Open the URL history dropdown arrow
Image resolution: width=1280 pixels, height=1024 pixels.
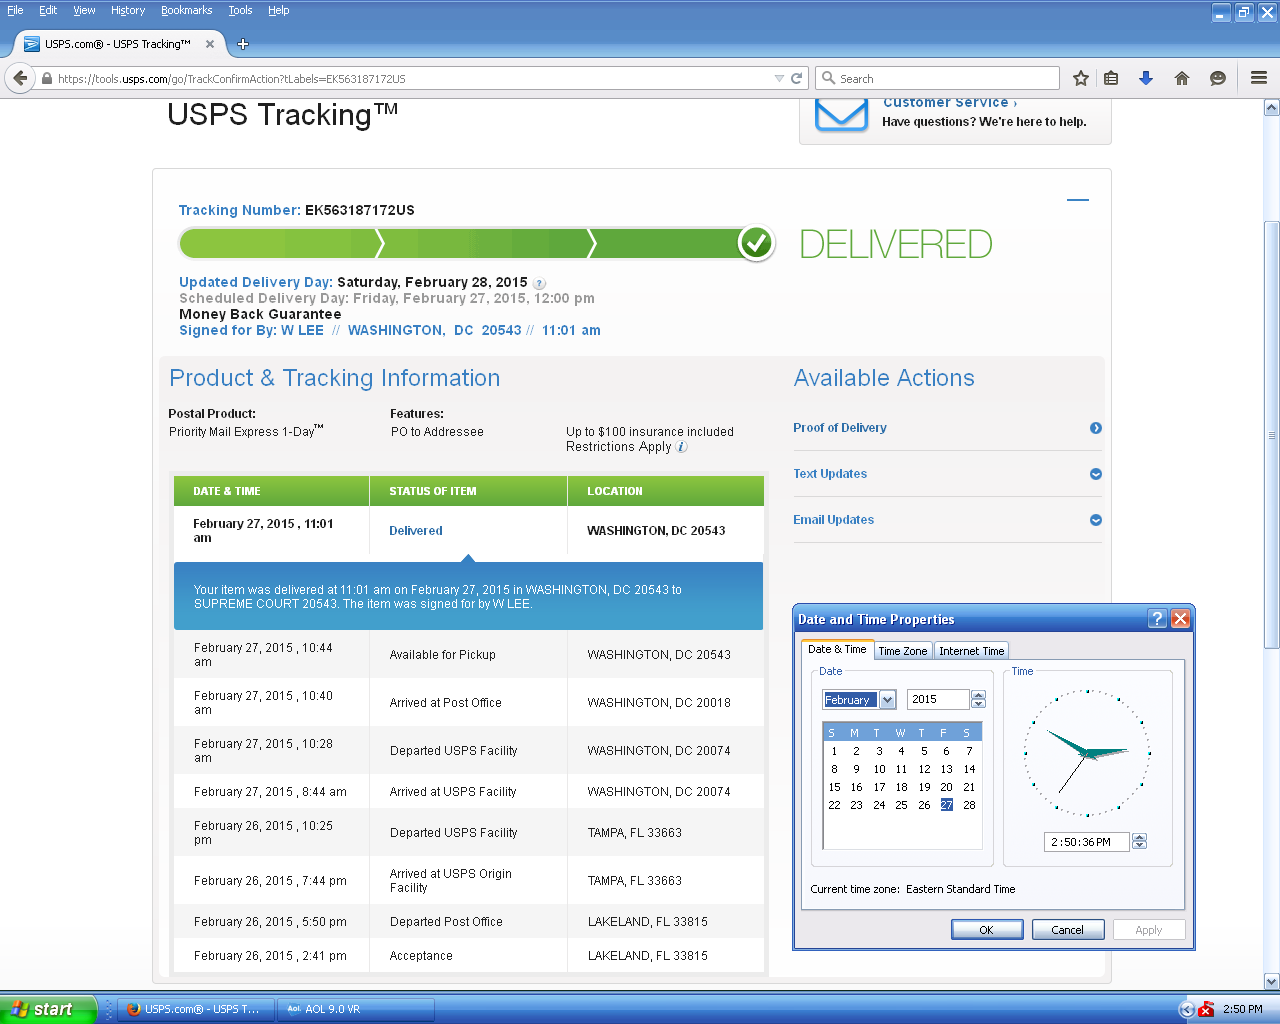(x=779, y=78)
